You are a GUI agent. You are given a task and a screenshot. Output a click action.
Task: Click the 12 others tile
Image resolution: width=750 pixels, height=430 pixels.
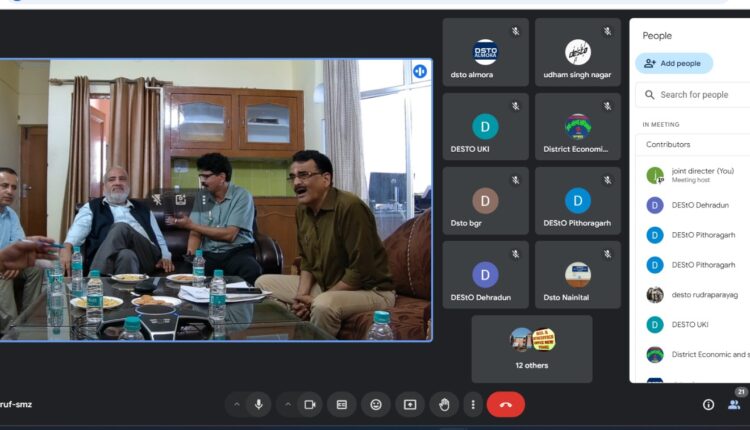coord(532,349)
